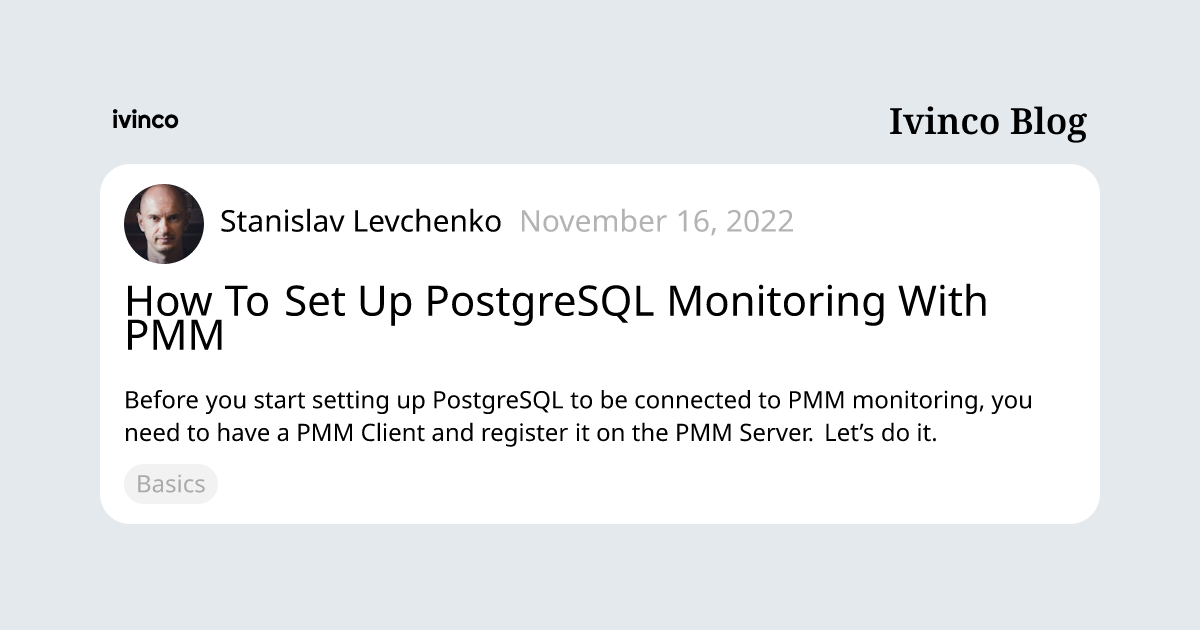Open Stanislav Levchenko's avatar photo
This screenshot has height=630, width=1200.
click(x=164, y=224)
